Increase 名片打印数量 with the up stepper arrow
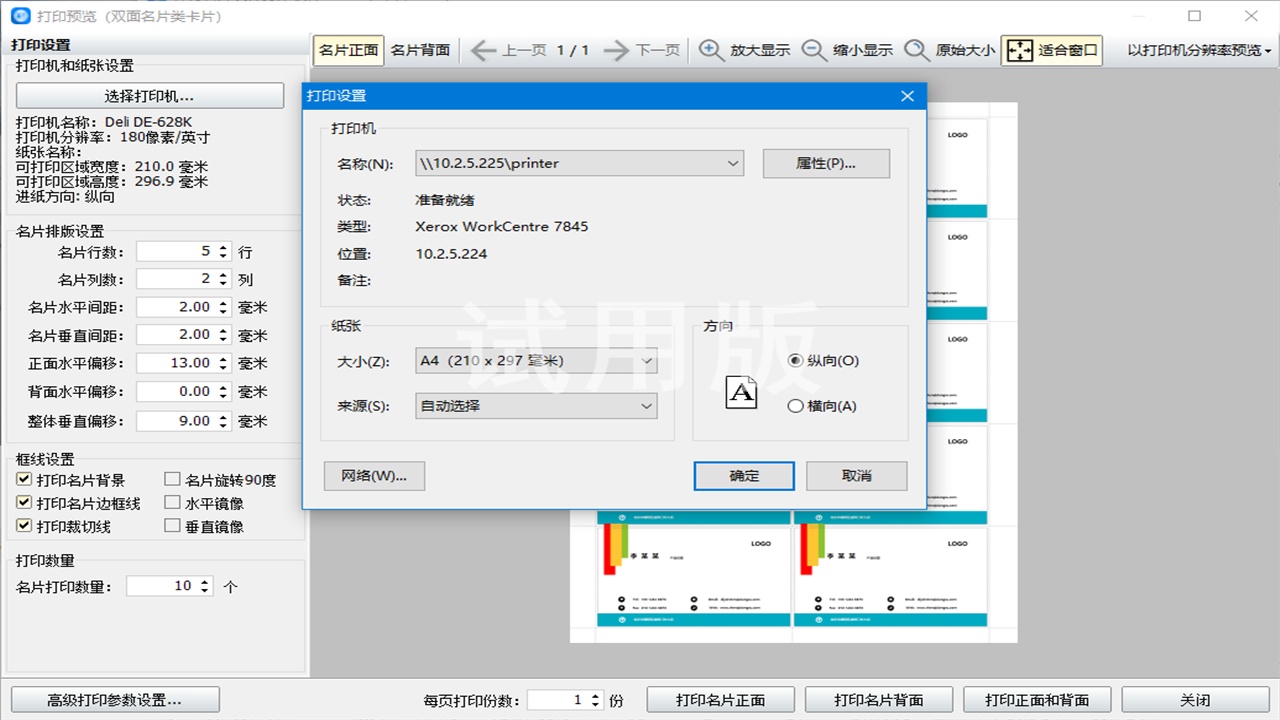The width and height of the screenshot is (1280, 720). [x=206, y=580]
